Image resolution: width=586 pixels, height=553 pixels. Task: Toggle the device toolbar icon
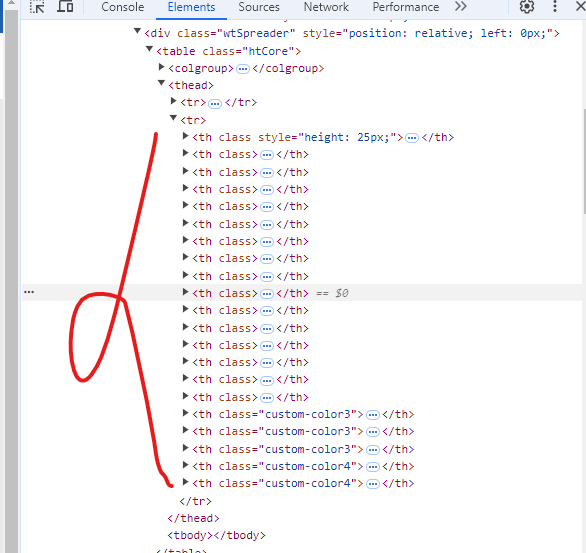pyautogui.click(x=65, y=6)
